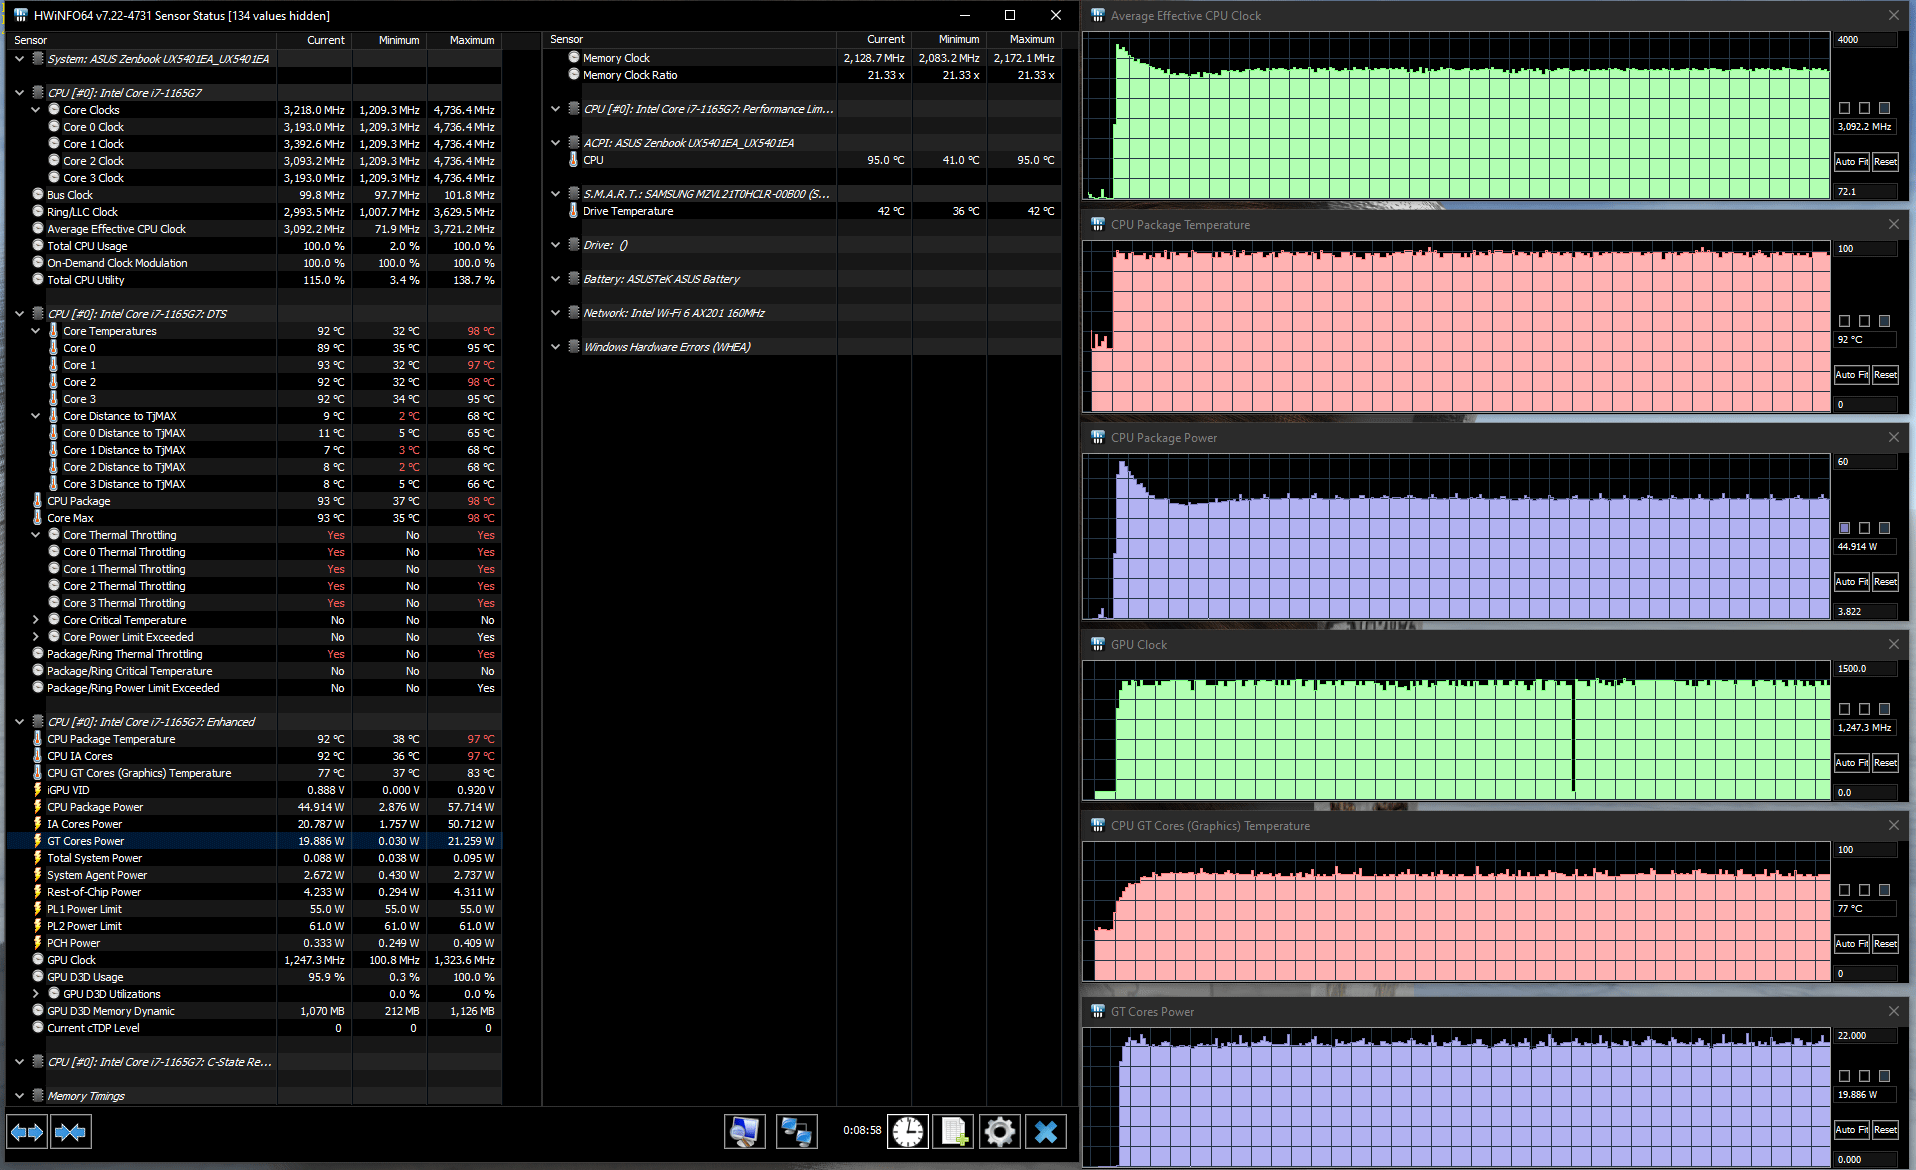Screen dimensions: 1916x1170
Task: Expand the Core Critical Temperature row
Action: click(x=36, y=620)
